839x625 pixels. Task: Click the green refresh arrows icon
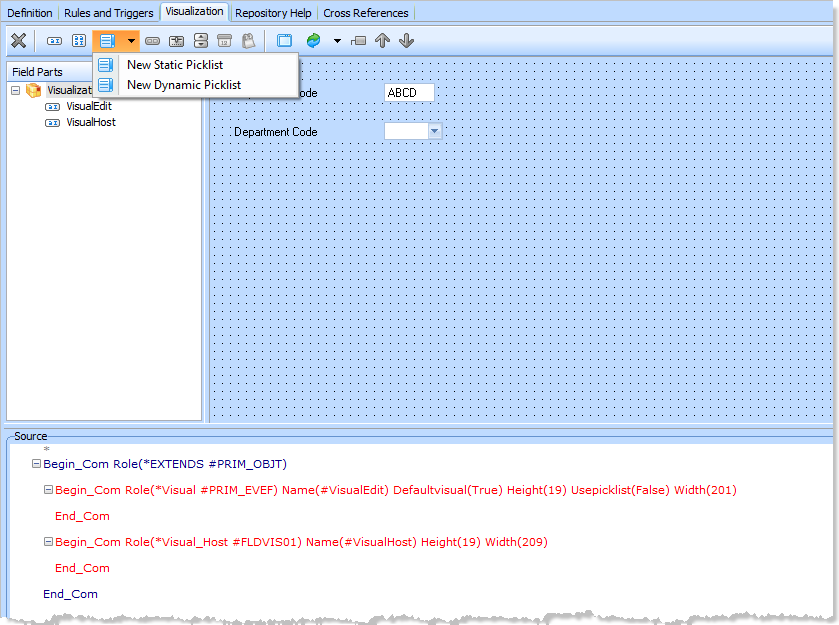coord(313,41)
